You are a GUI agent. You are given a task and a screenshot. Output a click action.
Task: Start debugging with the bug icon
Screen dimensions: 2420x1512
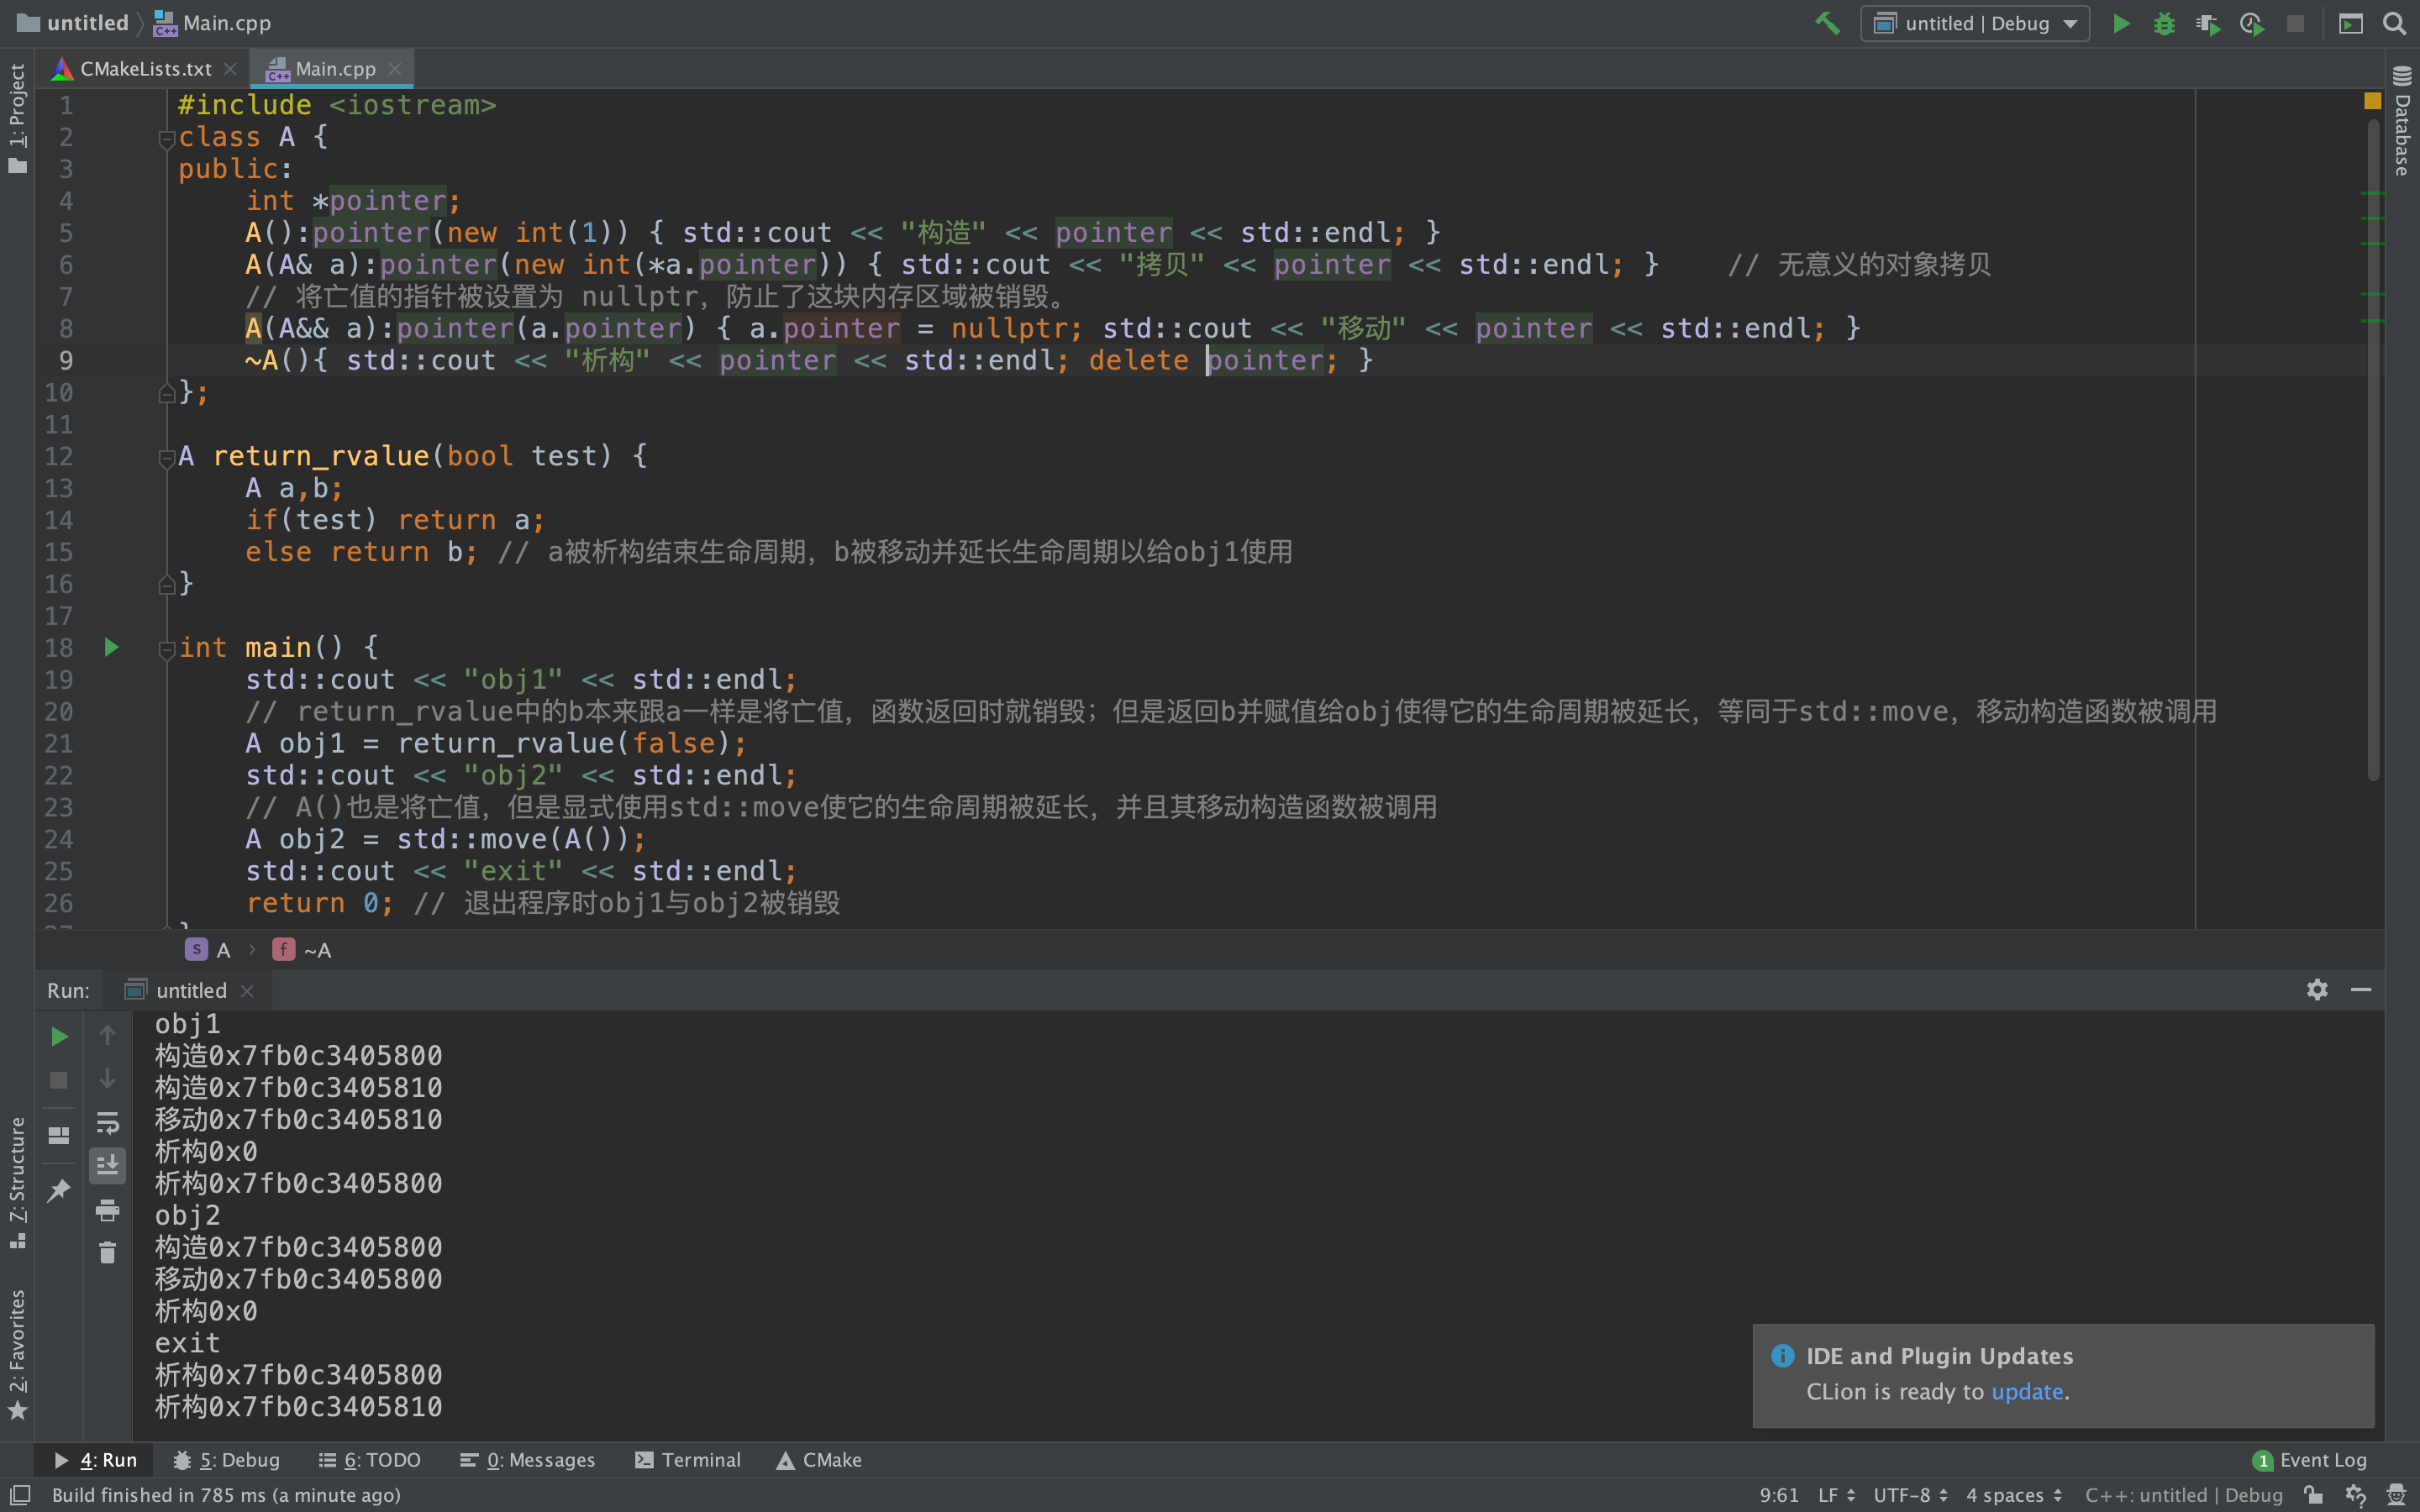pyautogui.click(x=2164, y=23)
